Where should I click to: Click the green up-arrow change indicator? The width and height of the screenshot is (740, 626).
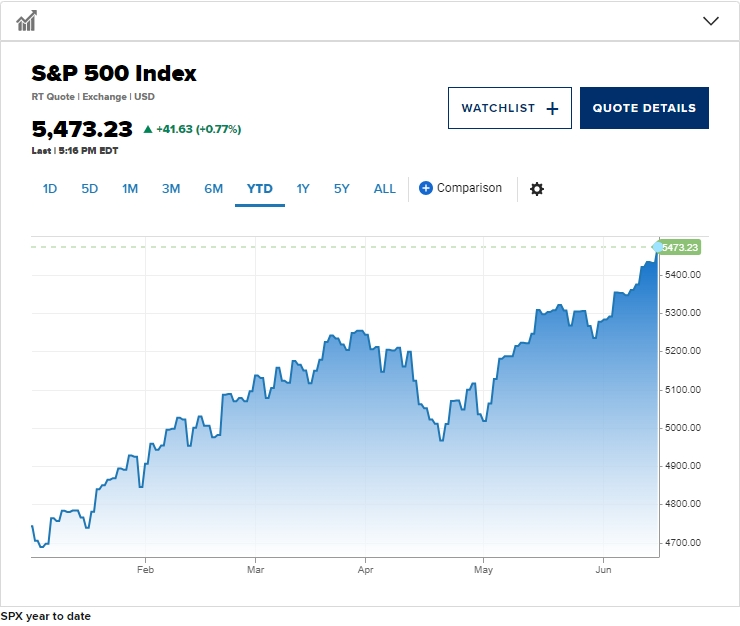148,129
